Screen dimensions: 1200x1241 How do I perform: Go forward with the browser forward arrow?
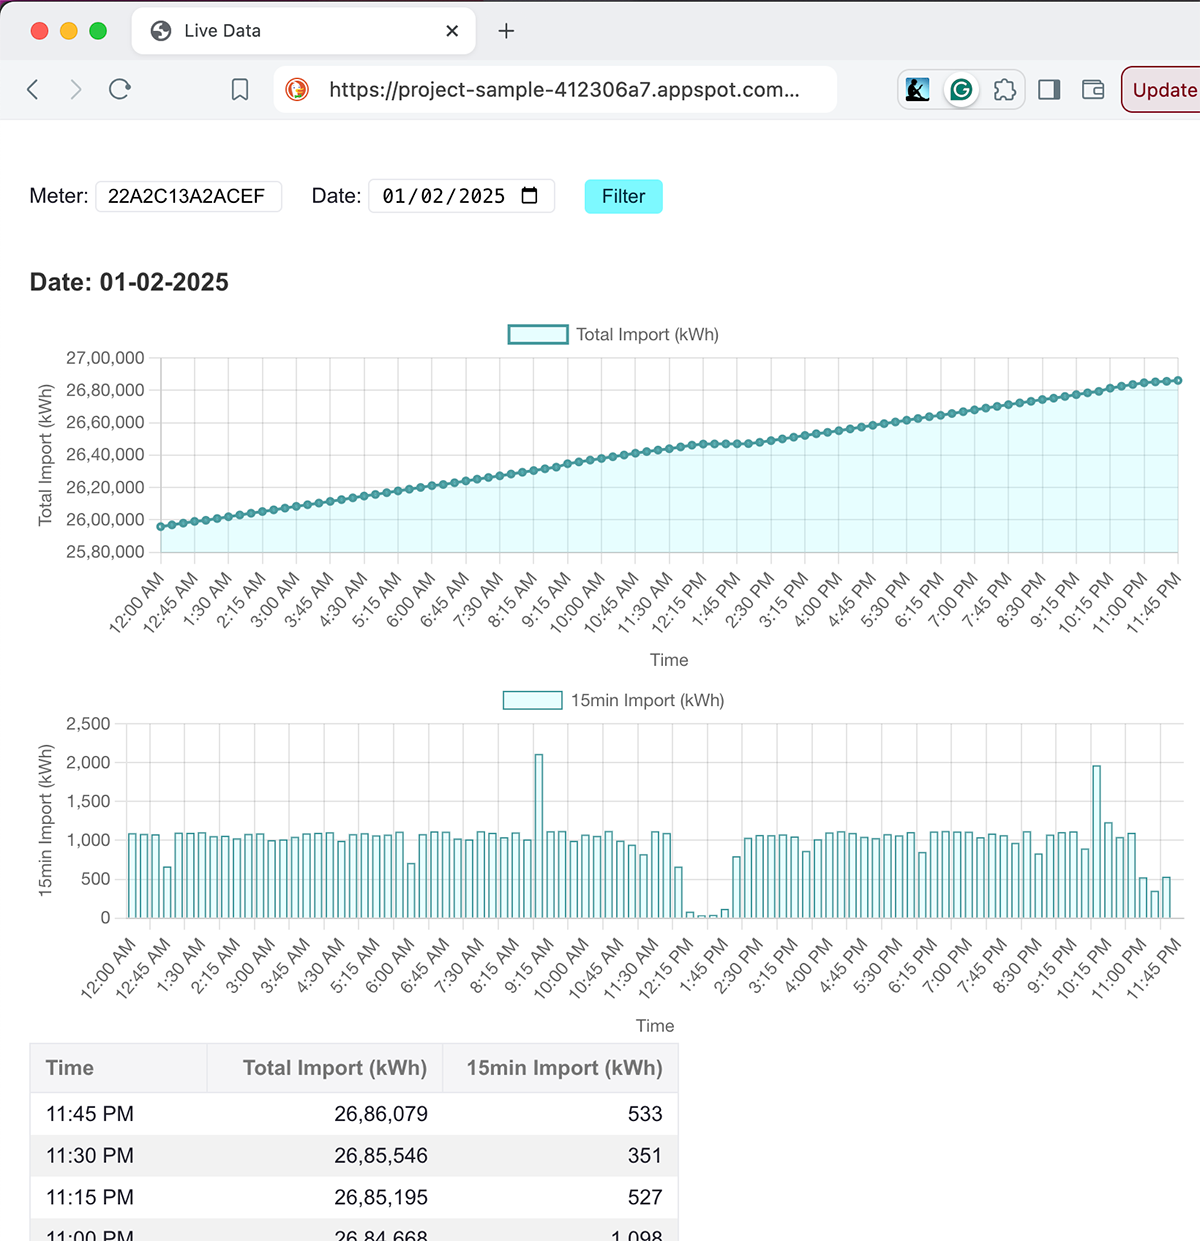(x=76, y=90)
